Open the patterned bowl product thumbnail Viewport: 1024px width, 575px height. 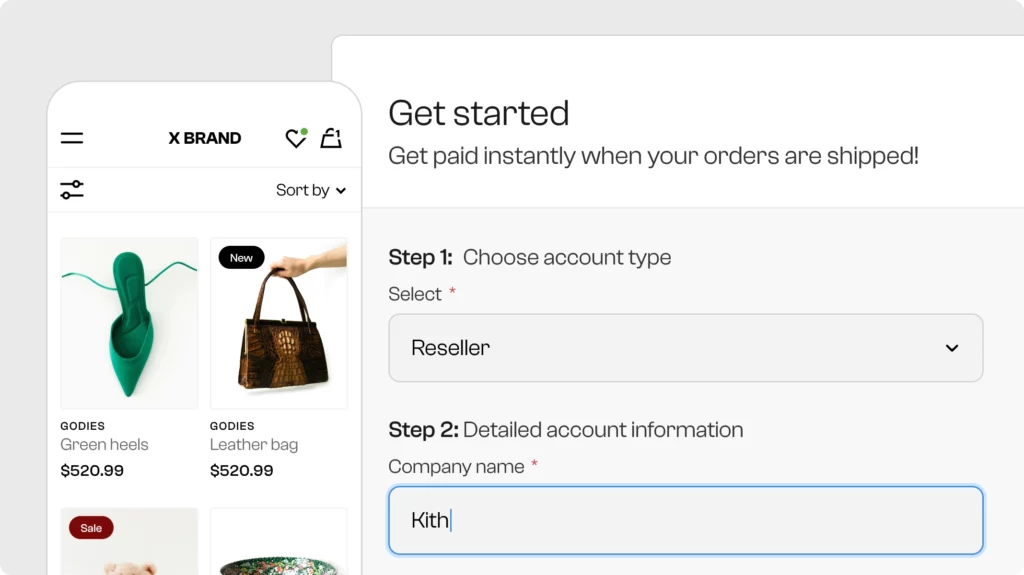tap(279, 542)
